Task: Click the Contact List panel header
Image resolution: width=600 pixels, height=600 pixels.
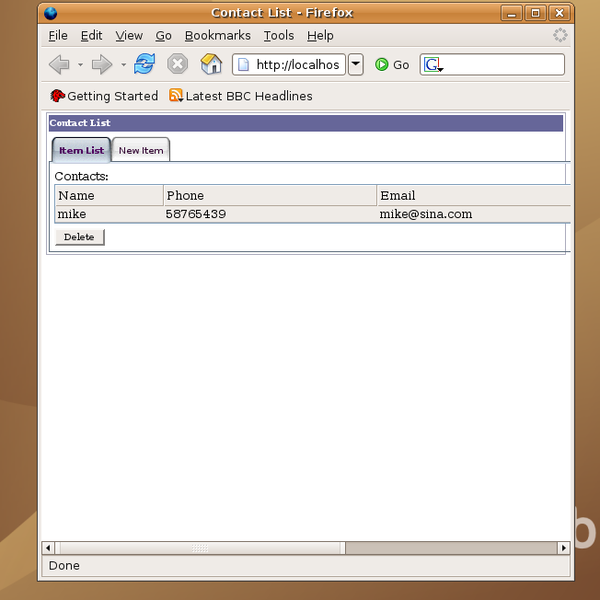Action: point(306,123)
